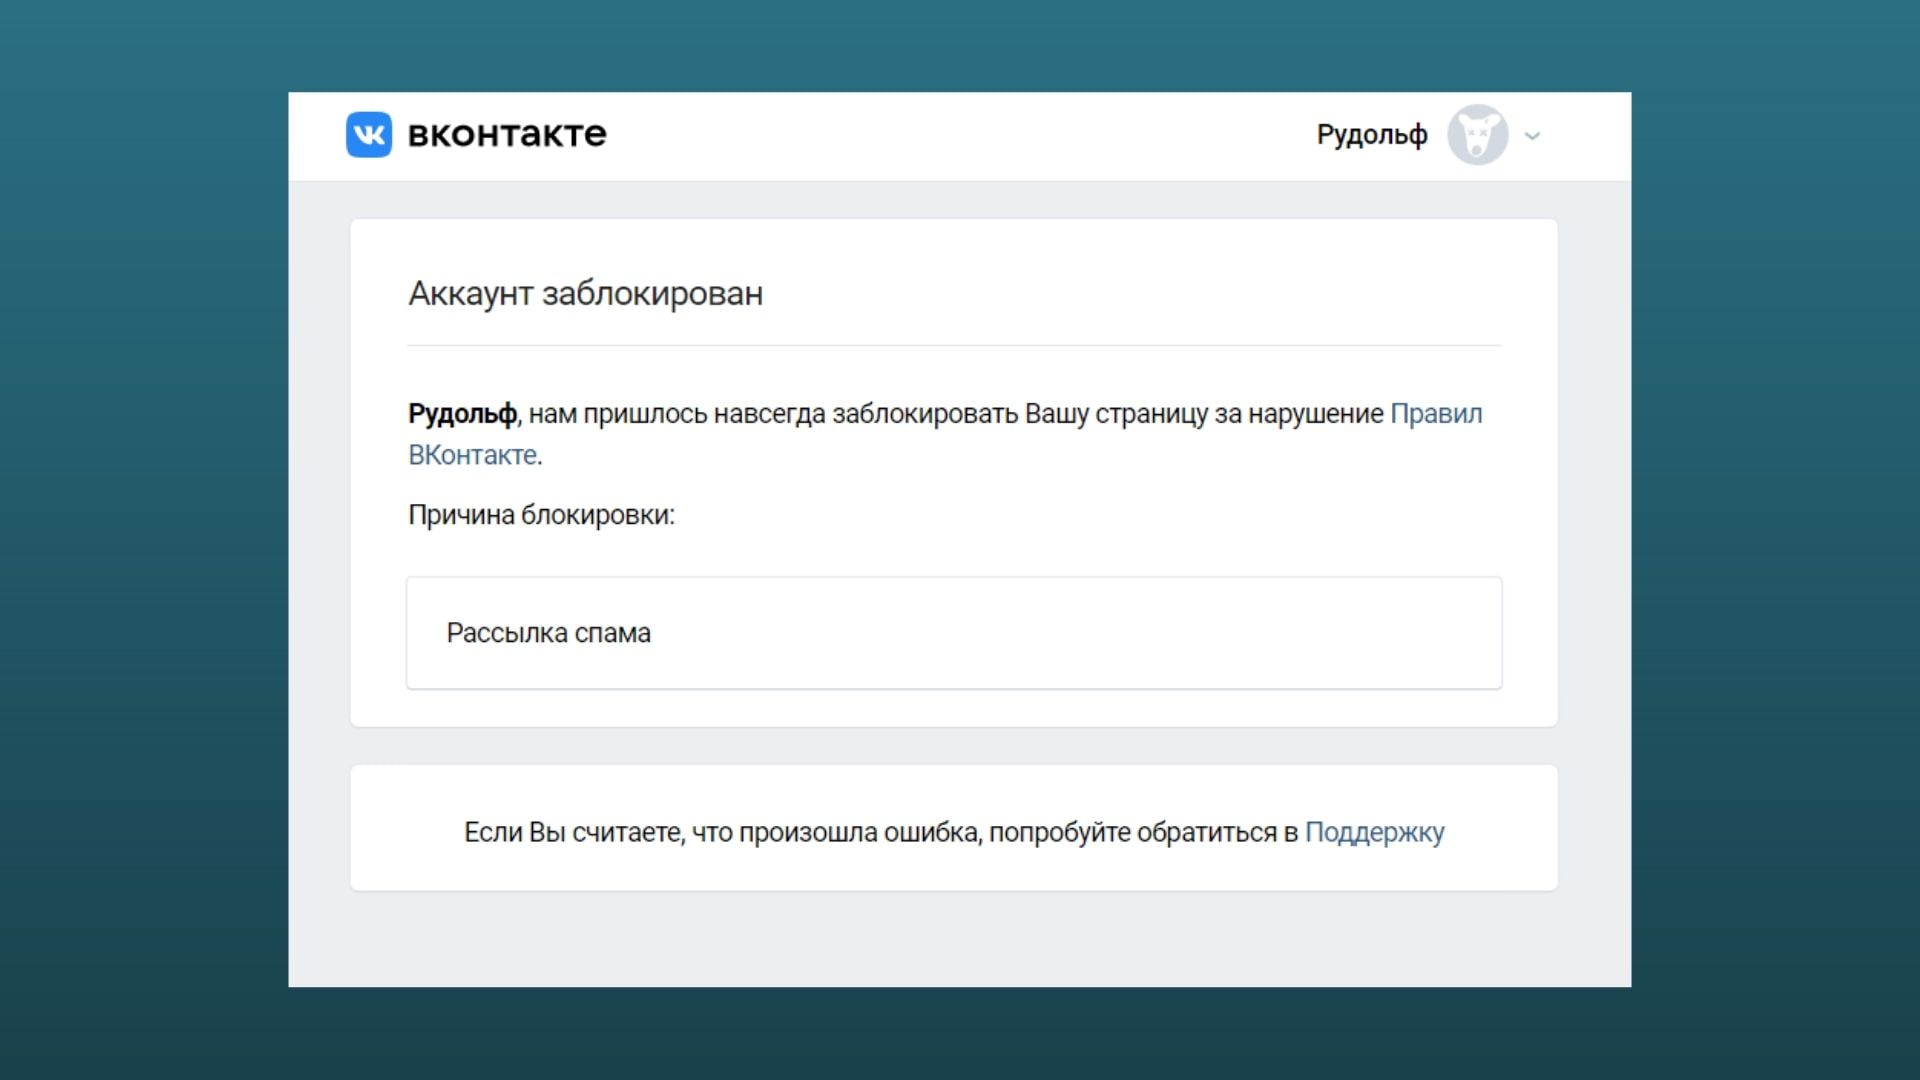The width and height of the screenshot is (1920, 1080).
Task: Open the Правил ВКонтакте rules link
Action: point(1436,414)
